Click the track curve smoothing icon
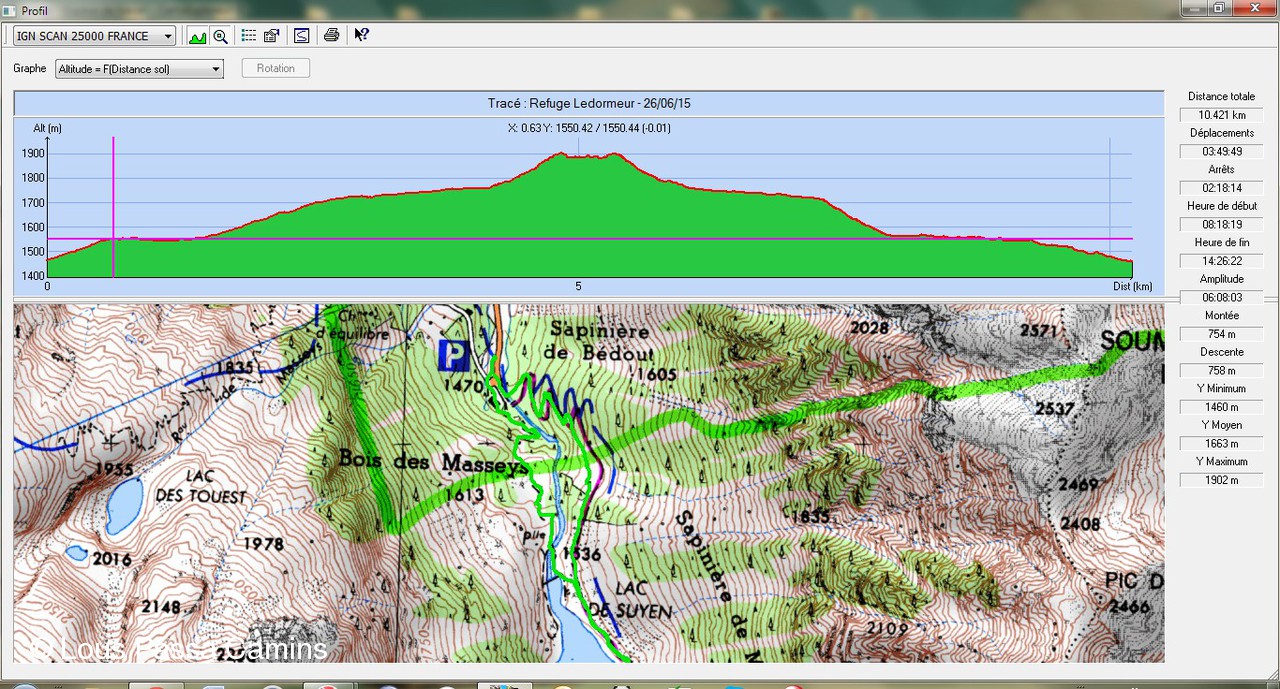The width and height of the screenshot is (1280, 689). (301, 36)
